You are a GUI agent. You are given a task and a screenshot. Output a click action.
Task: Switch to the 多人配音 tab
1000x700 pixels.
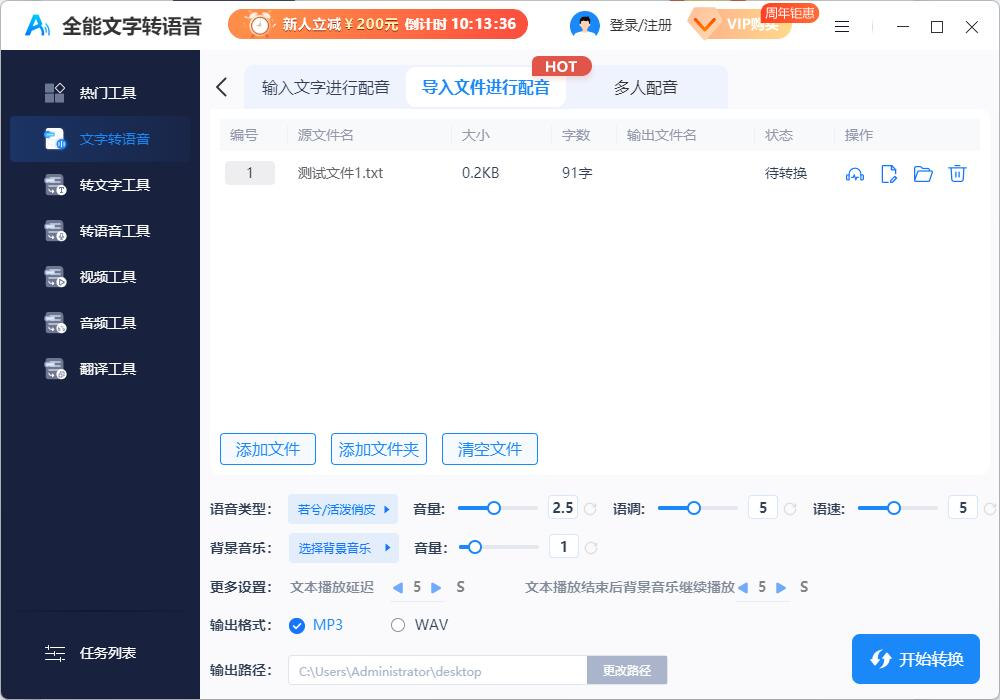(x=645, y=87)
